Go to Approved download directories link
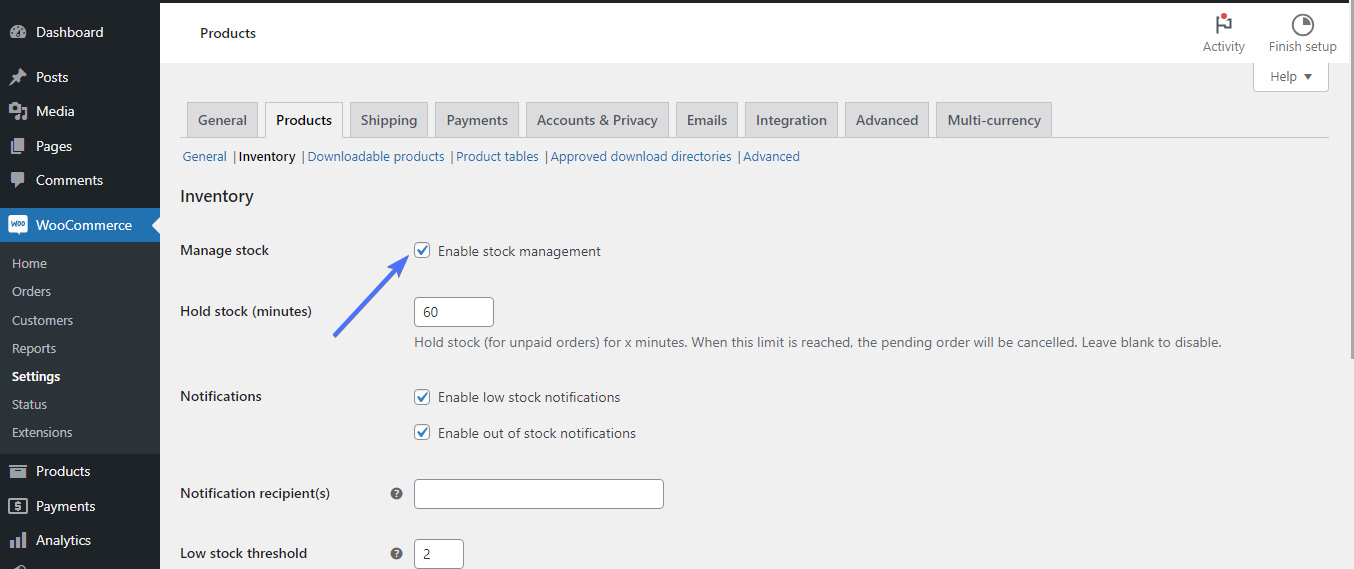Image resolution: width=1354 pixels, height=569 pixels. (641, 157)
